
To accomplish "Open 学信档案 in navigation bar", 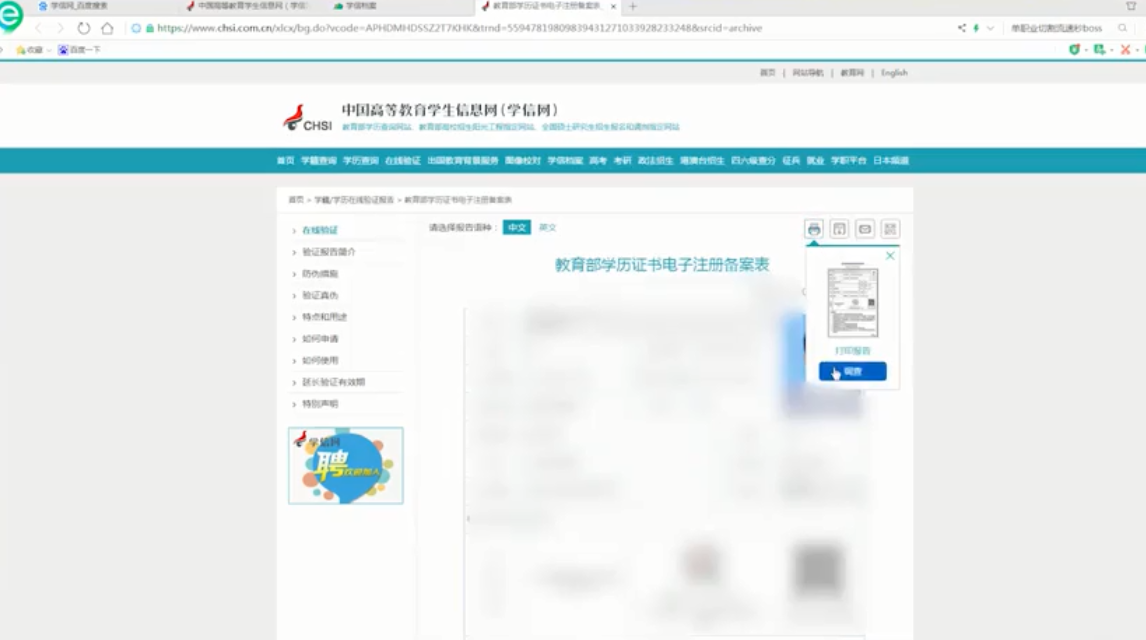I will (x=565, y=161).
